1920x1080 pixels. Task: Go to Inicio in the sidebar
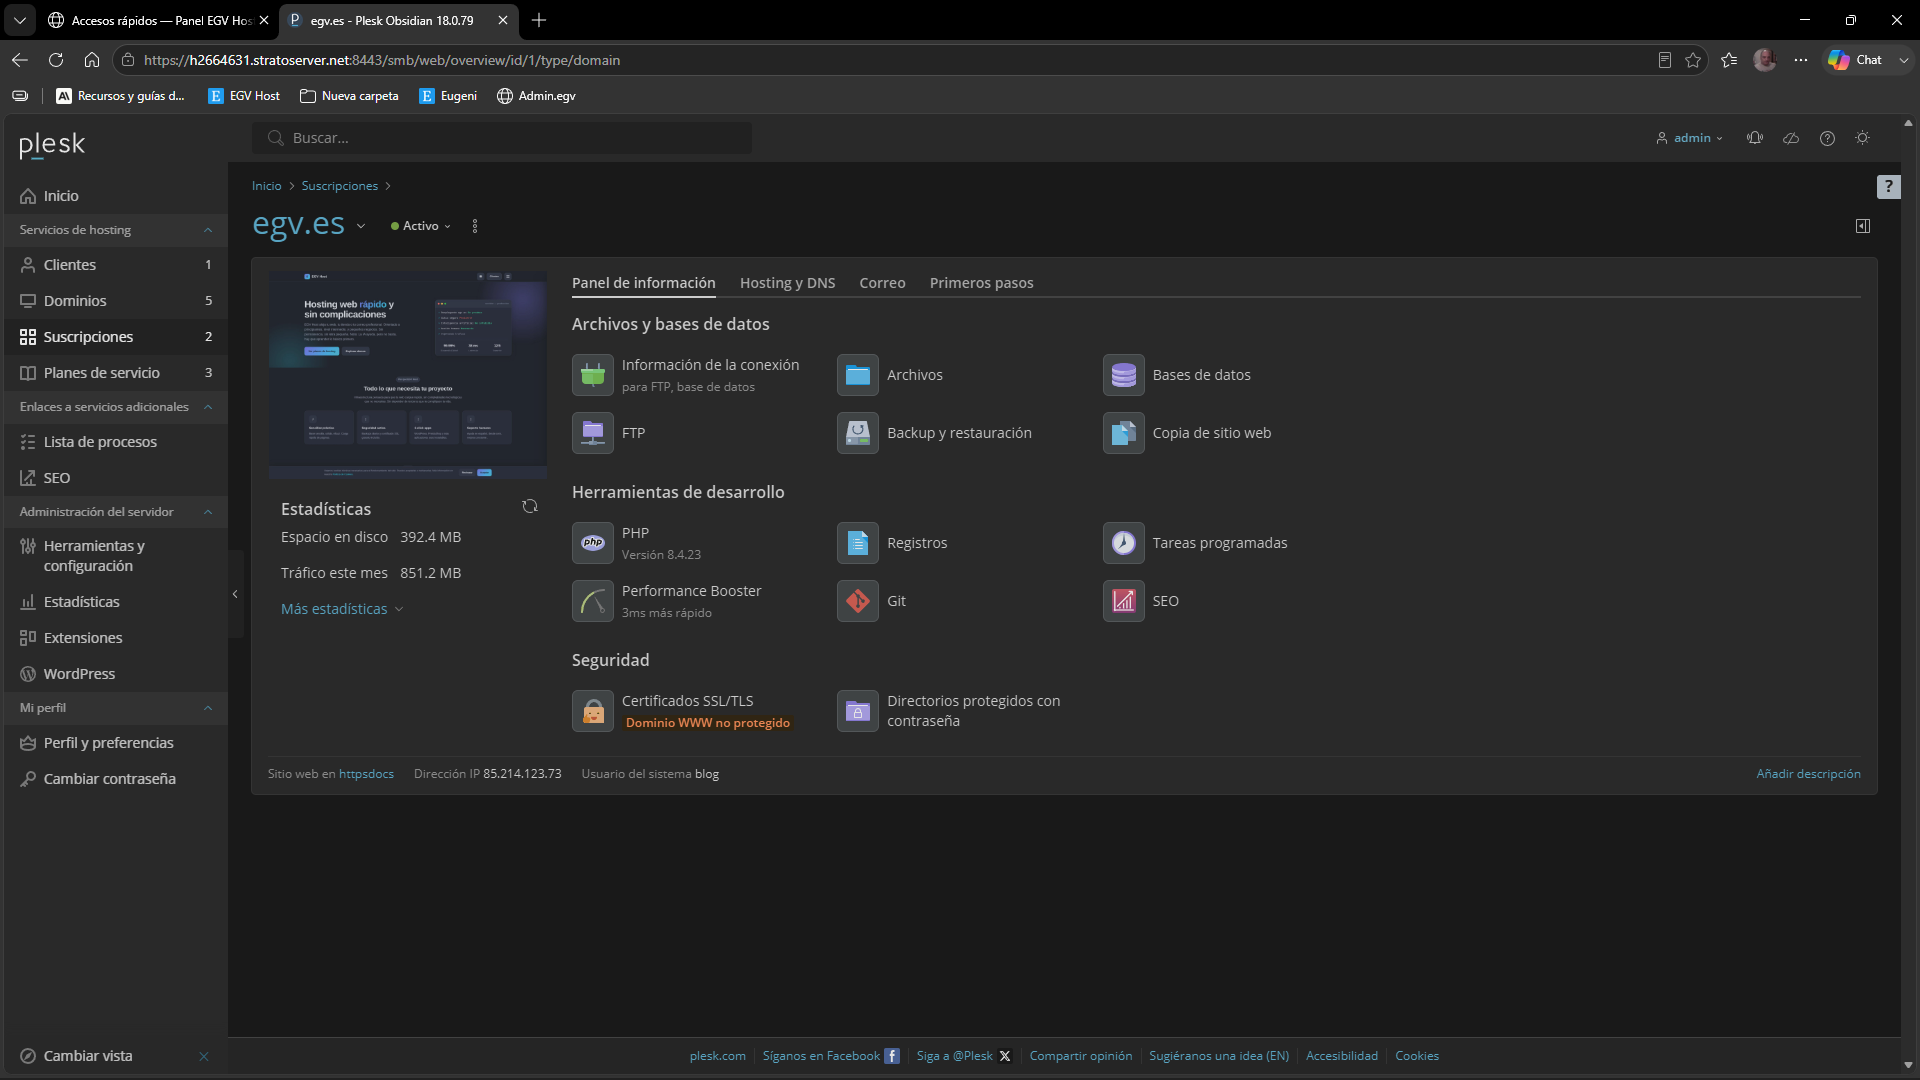tap(116, 196)
